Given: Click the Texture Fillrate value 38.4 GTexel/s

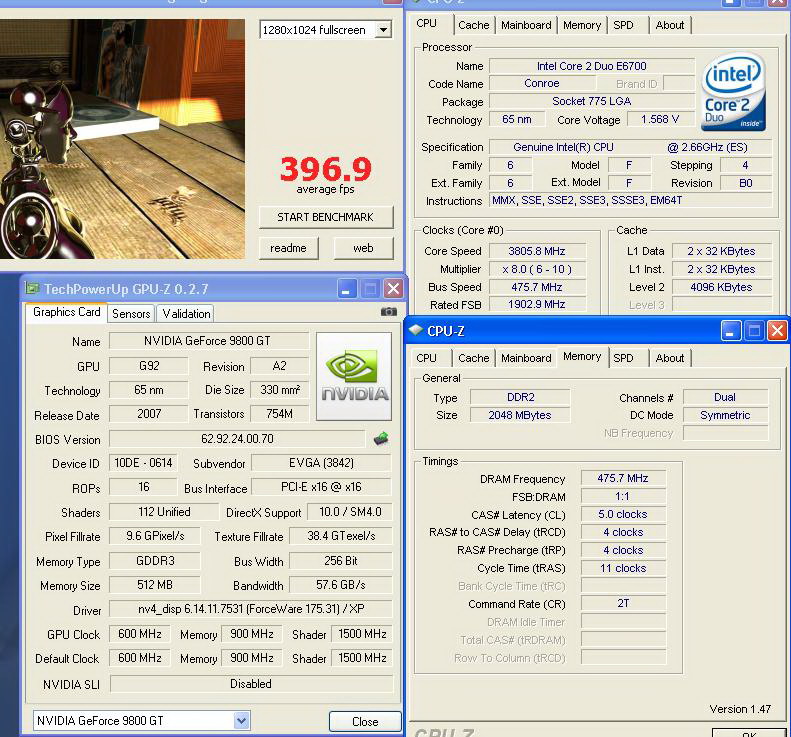Looking at the screenshot, I should tap(341, 536).
